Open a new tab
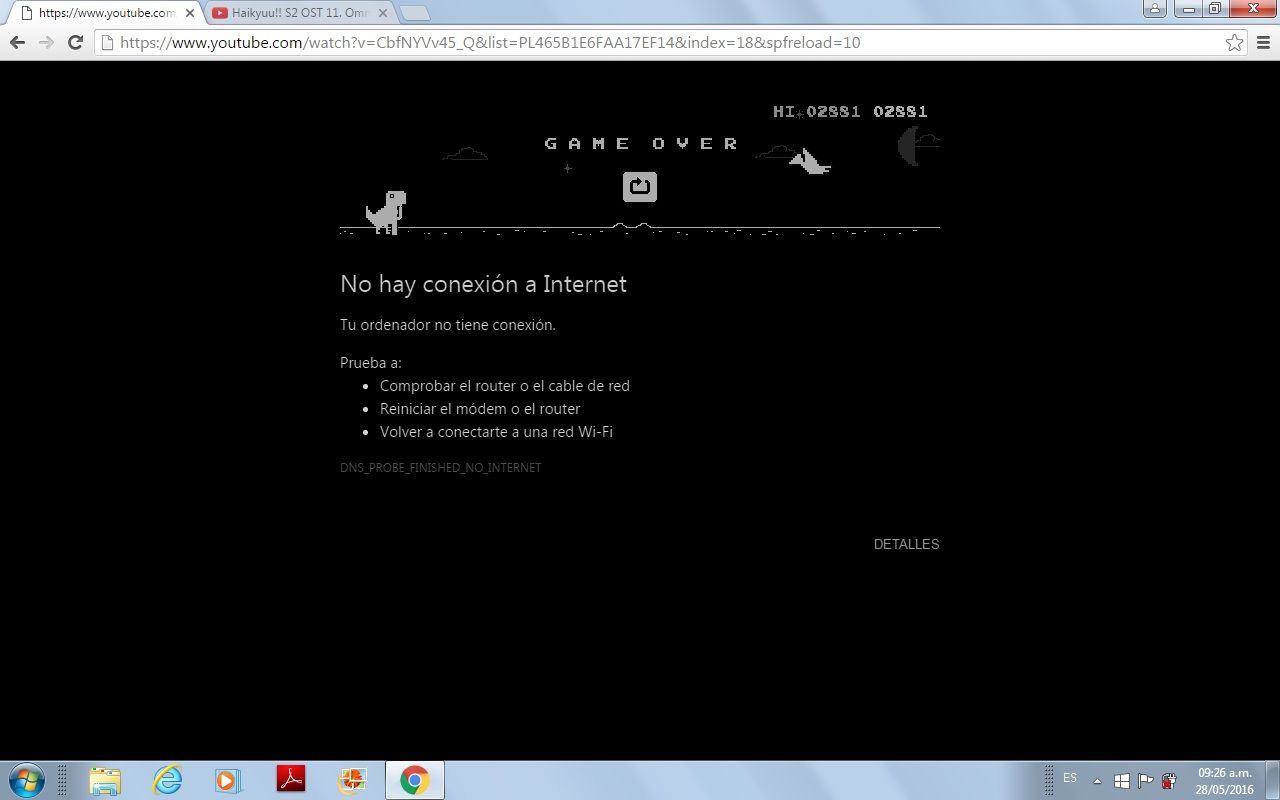The width and height of the screenshot is (1280, 800). tap(414, 13)
